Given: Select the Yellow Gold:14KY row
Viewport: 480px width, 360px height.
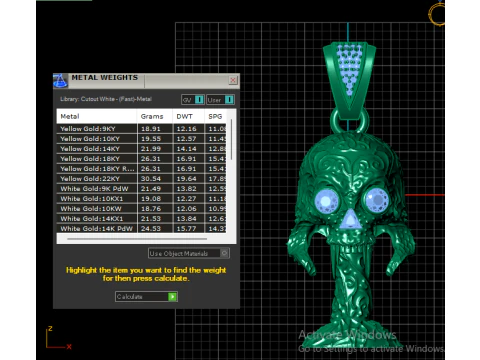Looking at the screenshot, I should point(142,149).
